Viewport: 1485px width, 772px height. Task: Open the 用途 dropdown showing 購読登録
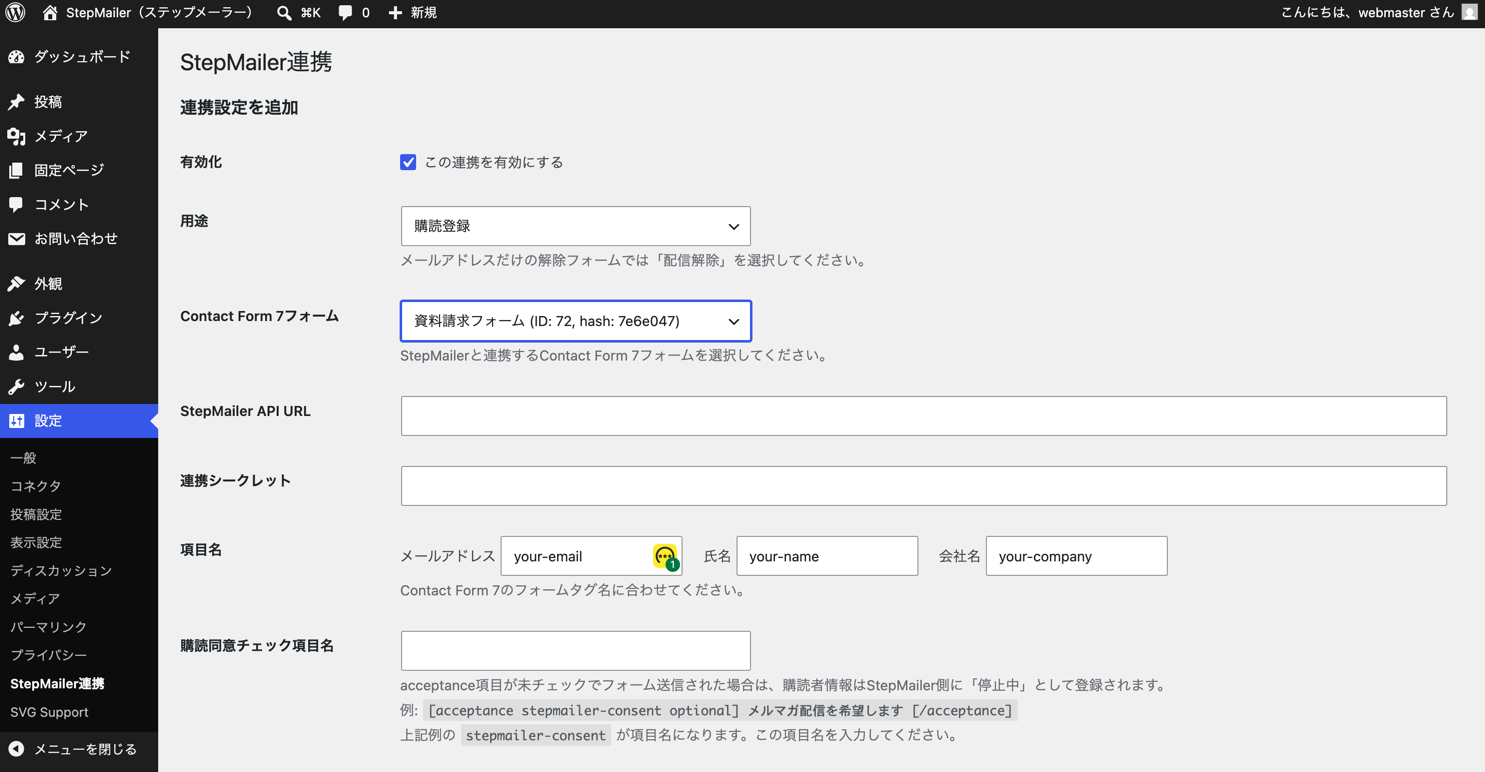pos(575,226)
